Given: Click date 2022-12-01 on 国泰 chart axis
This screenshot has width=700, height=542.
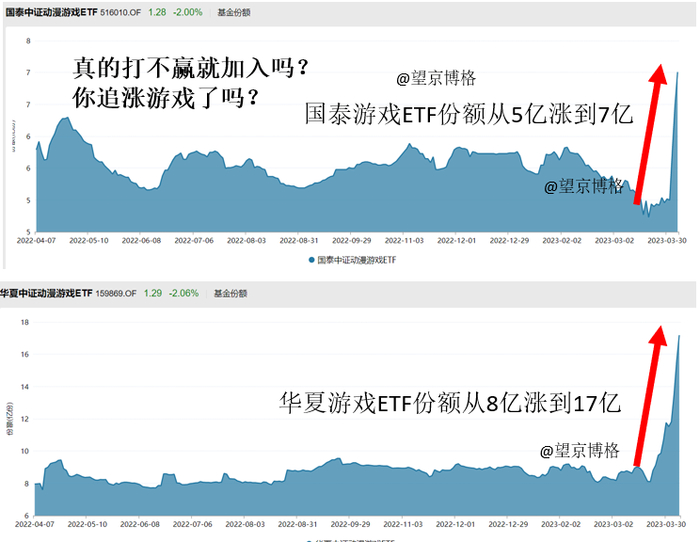Looking at the screenshot, I should 457,241.
